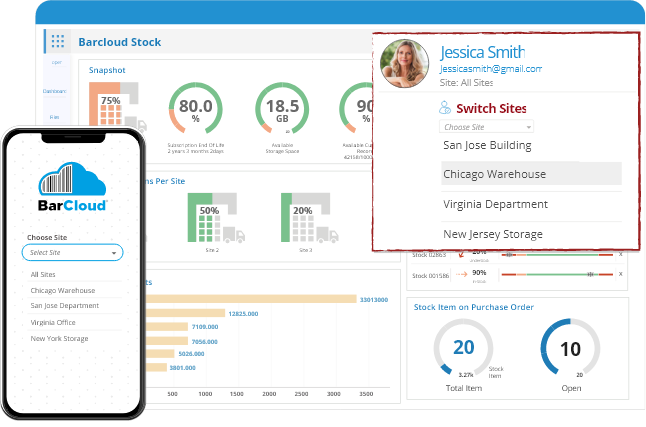Select San Jose Building site
This screenshot has width=646, height=427.
point(487,145)
